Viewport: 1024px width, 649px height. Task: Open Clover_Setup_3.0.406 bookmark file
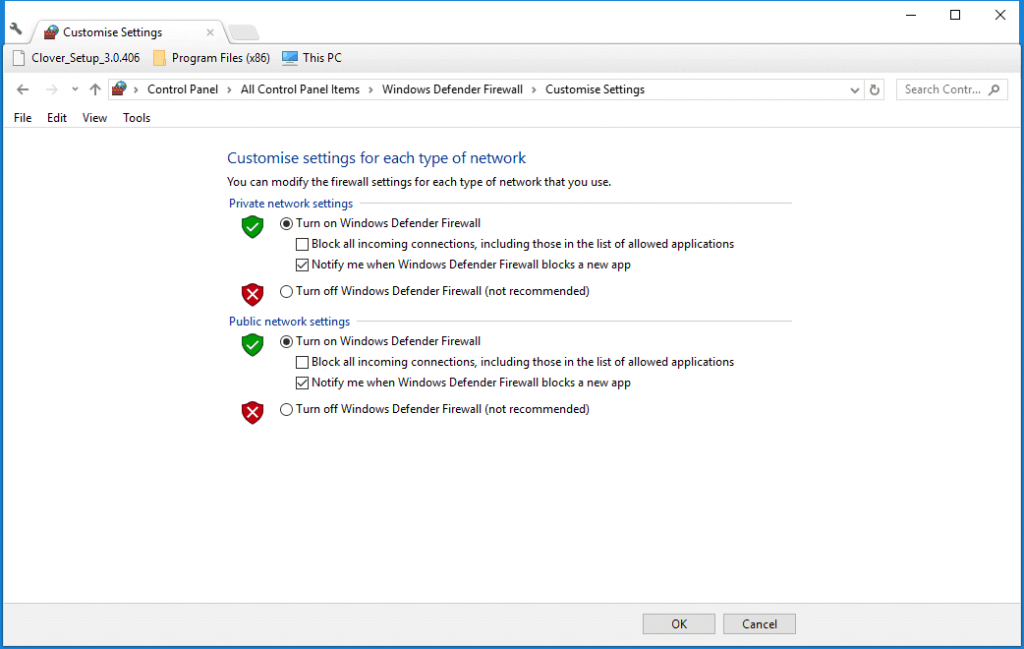[76, 58]
